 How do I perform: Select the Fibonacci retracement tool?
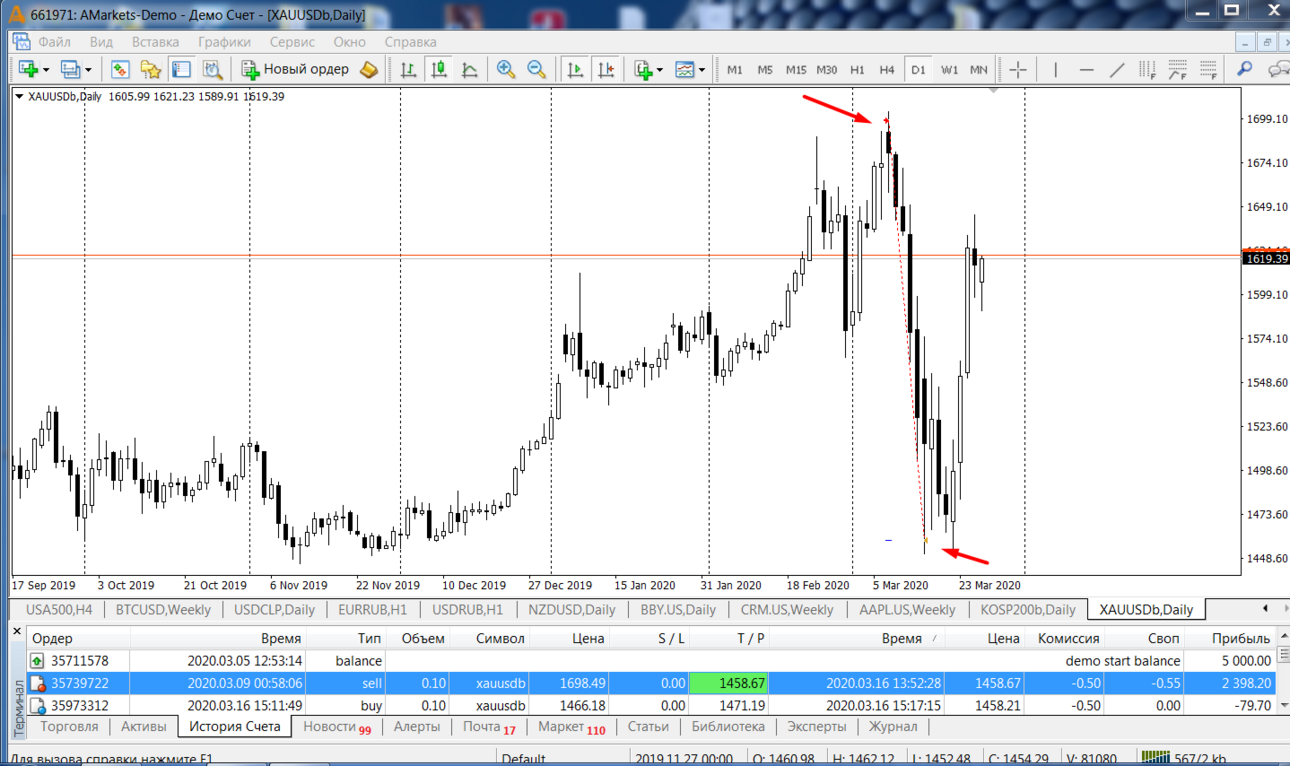pyautogui.click(x=1209, y=69)
